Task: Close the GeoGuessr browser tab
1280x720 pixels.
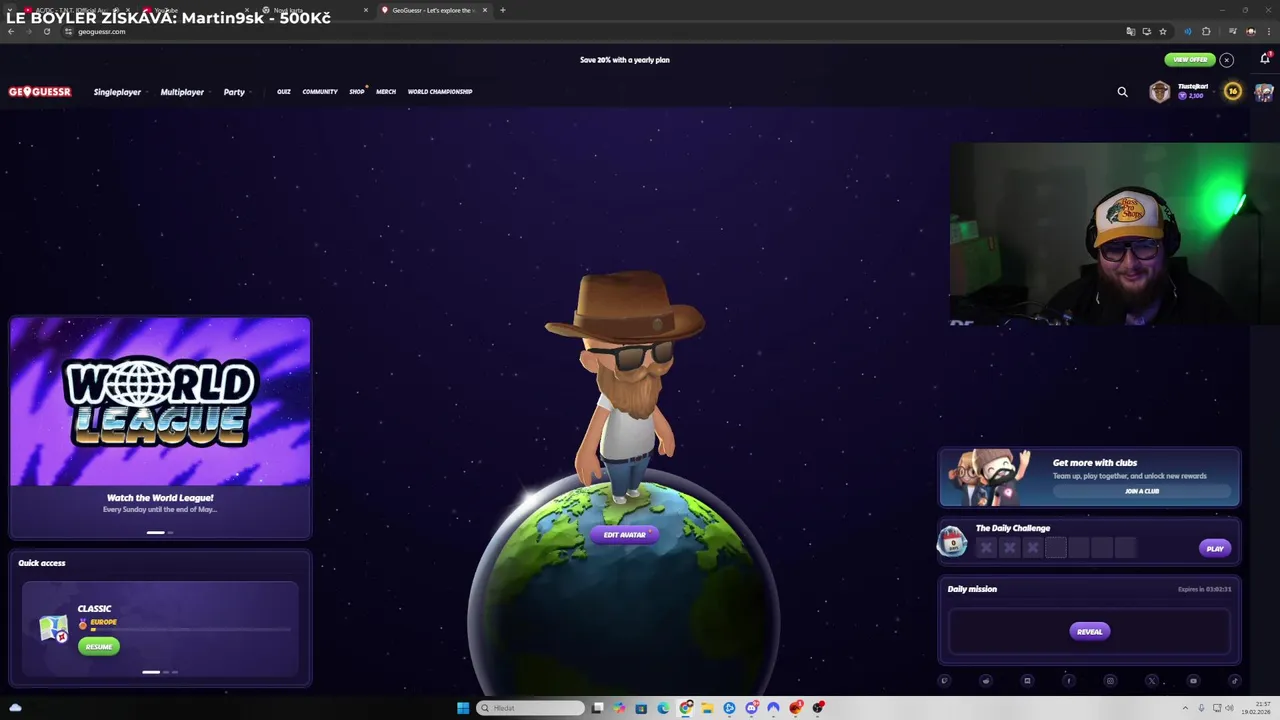Action: tap(485, 10)
